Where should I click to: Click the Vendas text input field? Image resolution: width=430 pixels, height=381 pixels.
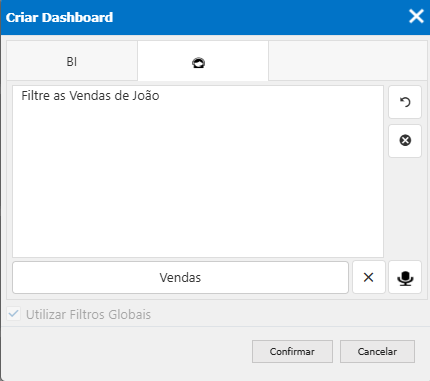tap(180, 277)
